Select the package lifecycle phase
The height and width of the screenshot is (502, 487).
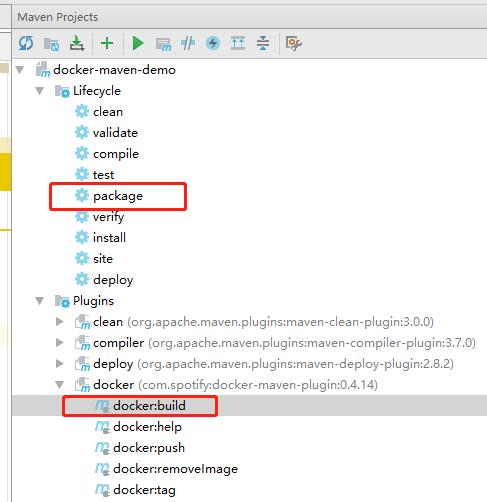[118, 196]
